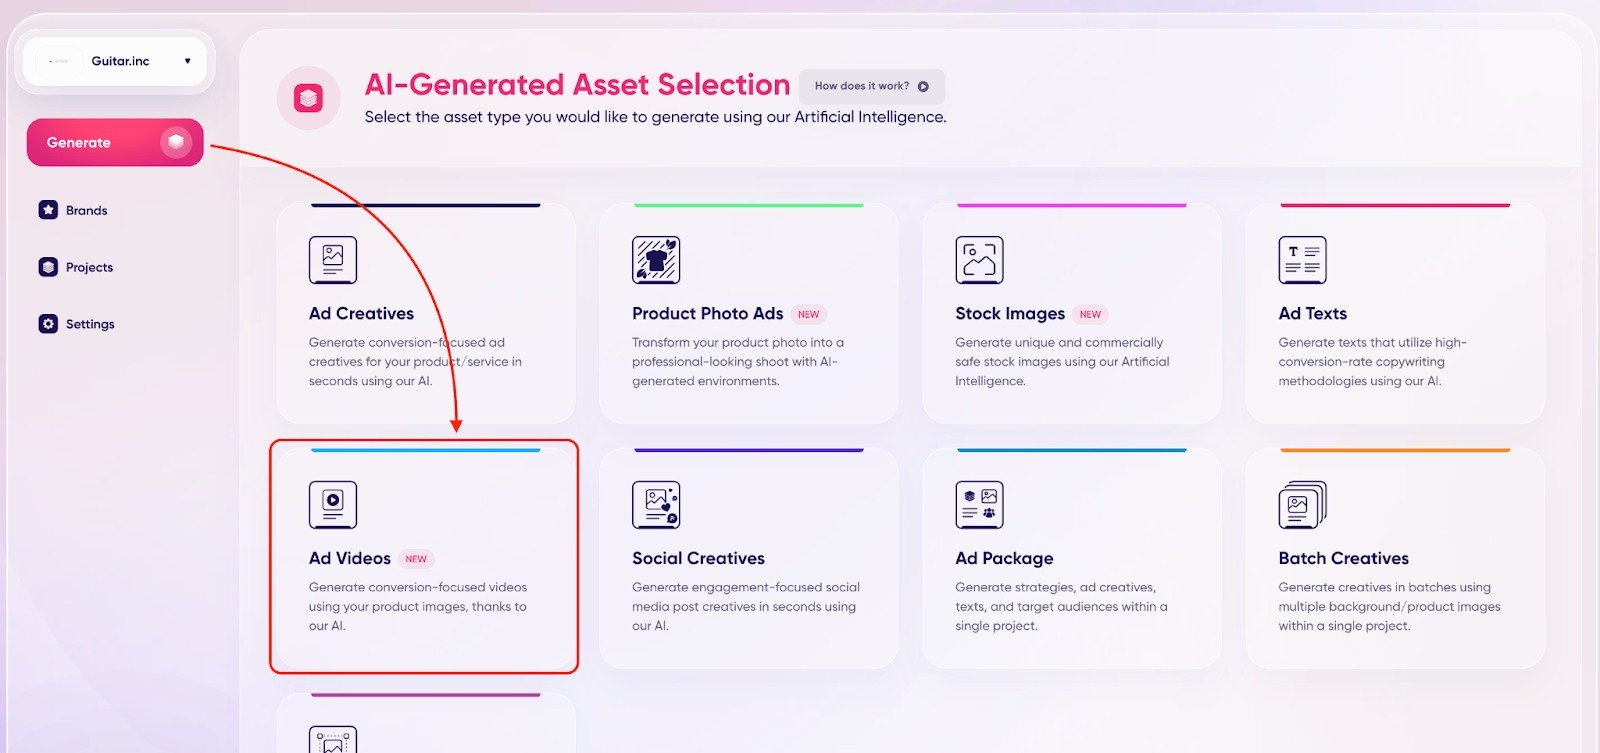Click the Projects cube icon in sidebar
Viewport: 1600px width, 753px height.
(47, 267)
